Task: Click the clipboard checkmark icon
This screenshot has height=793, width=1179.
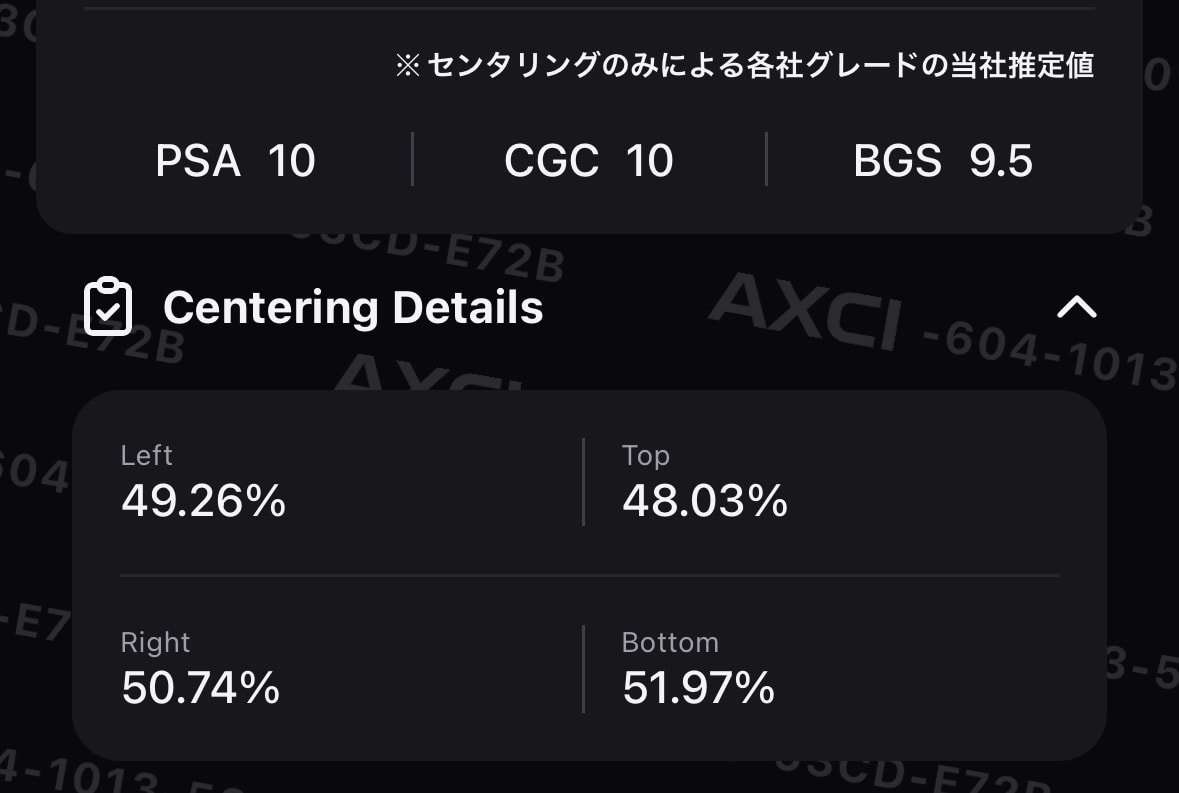Action: (108, 307)
